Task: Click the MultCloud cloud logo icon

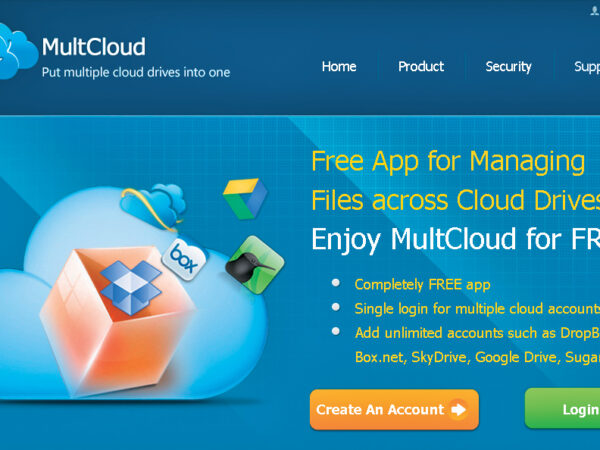Action: 18,51
